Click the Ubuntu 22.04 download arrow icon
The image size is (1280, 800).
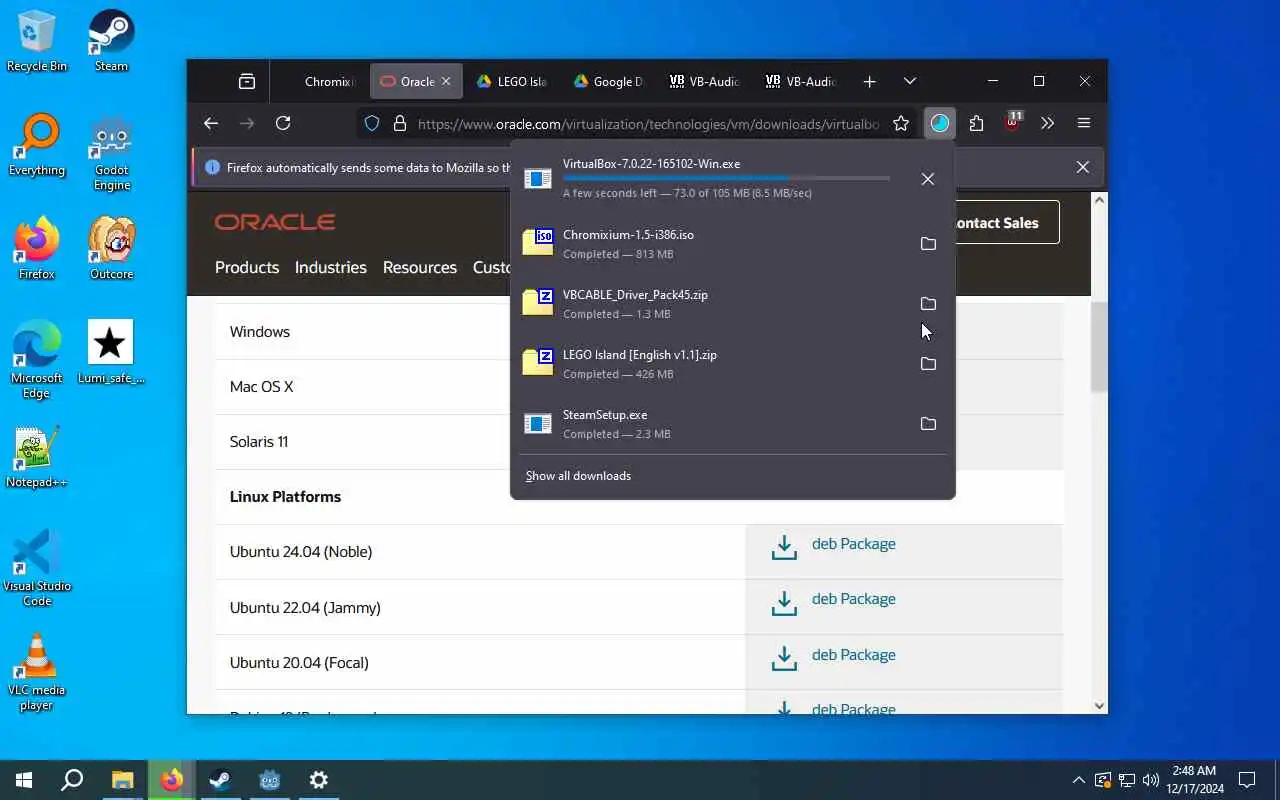[x=784, y=603]
